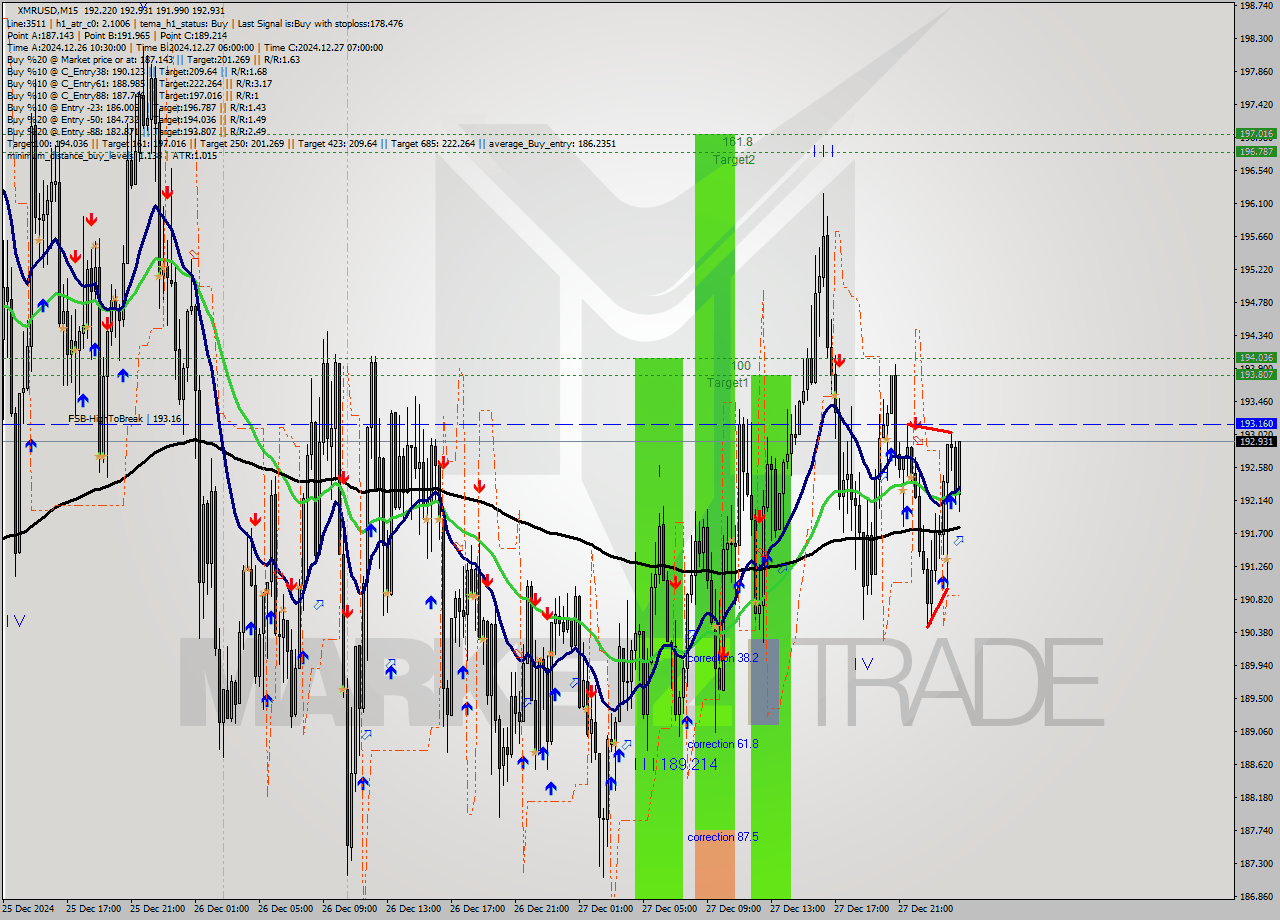Click the XMRUSD,M15 symbol title
The image size is (1280, 920).
pyautogui.click(x=47, y=10)
